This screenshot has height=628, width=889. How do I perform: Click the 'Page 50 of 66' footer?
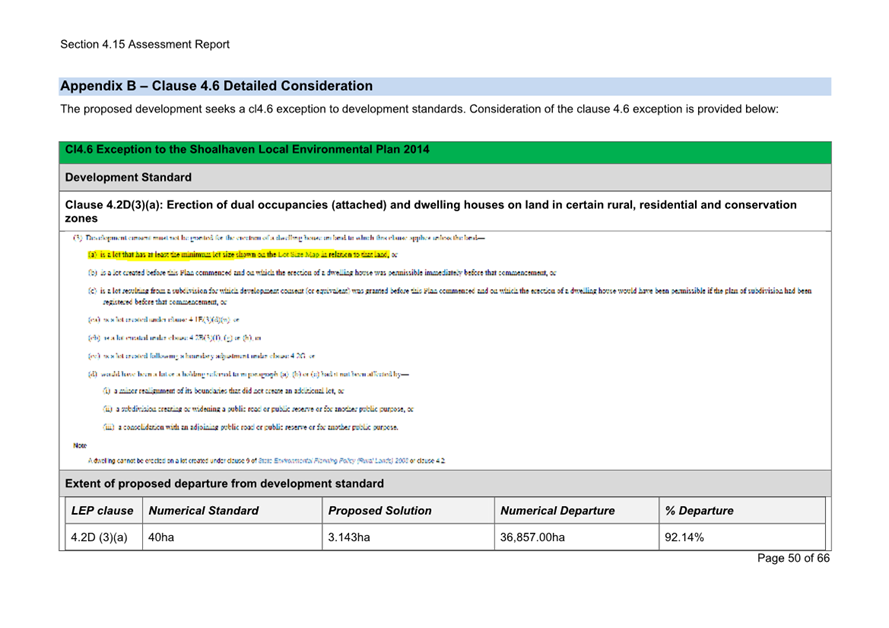794,558
